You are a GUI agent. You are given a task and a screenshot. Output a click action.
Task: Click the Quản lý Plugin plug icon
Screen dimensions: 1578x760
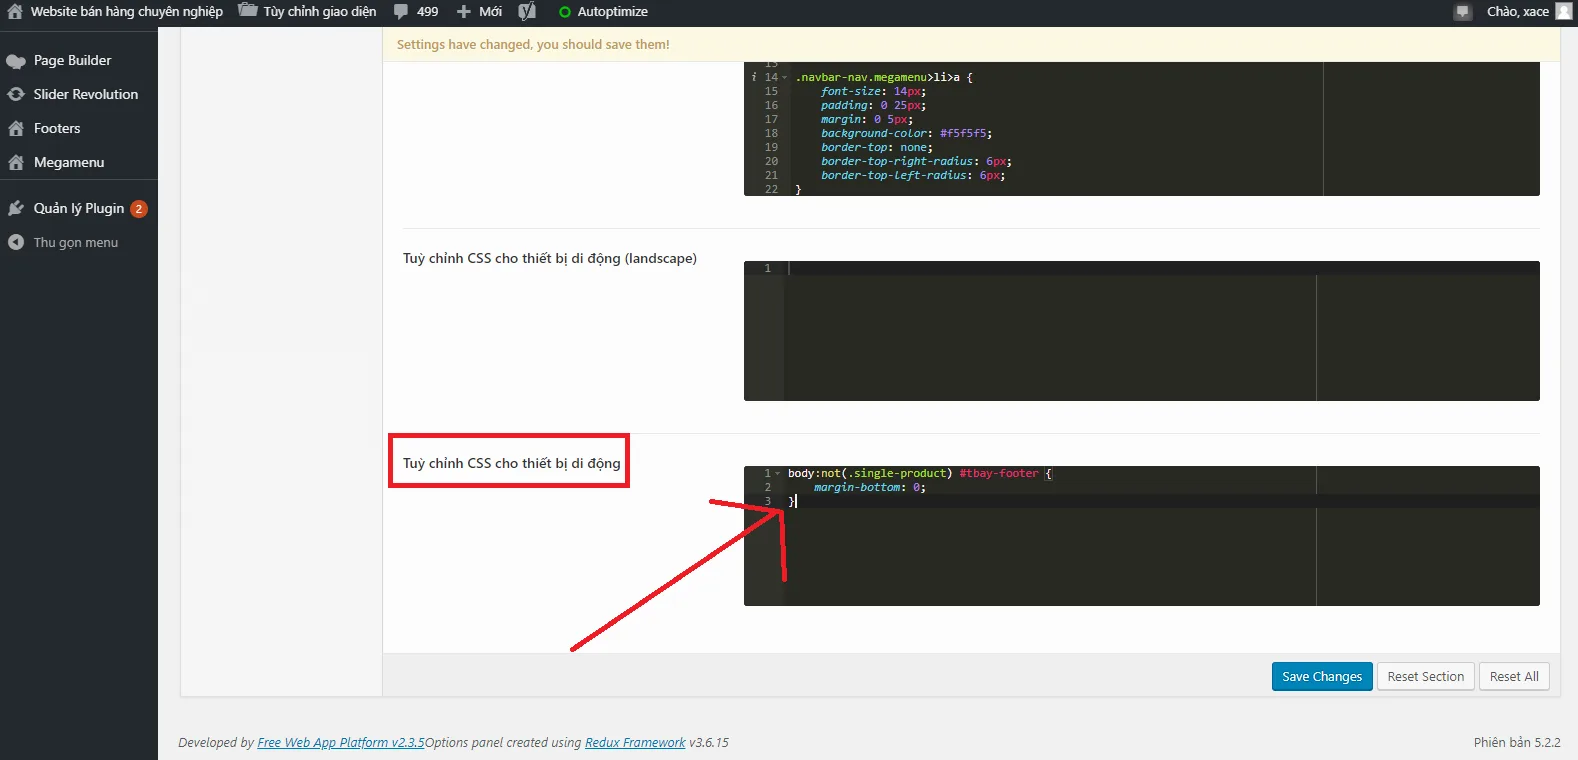click(16, 208)
